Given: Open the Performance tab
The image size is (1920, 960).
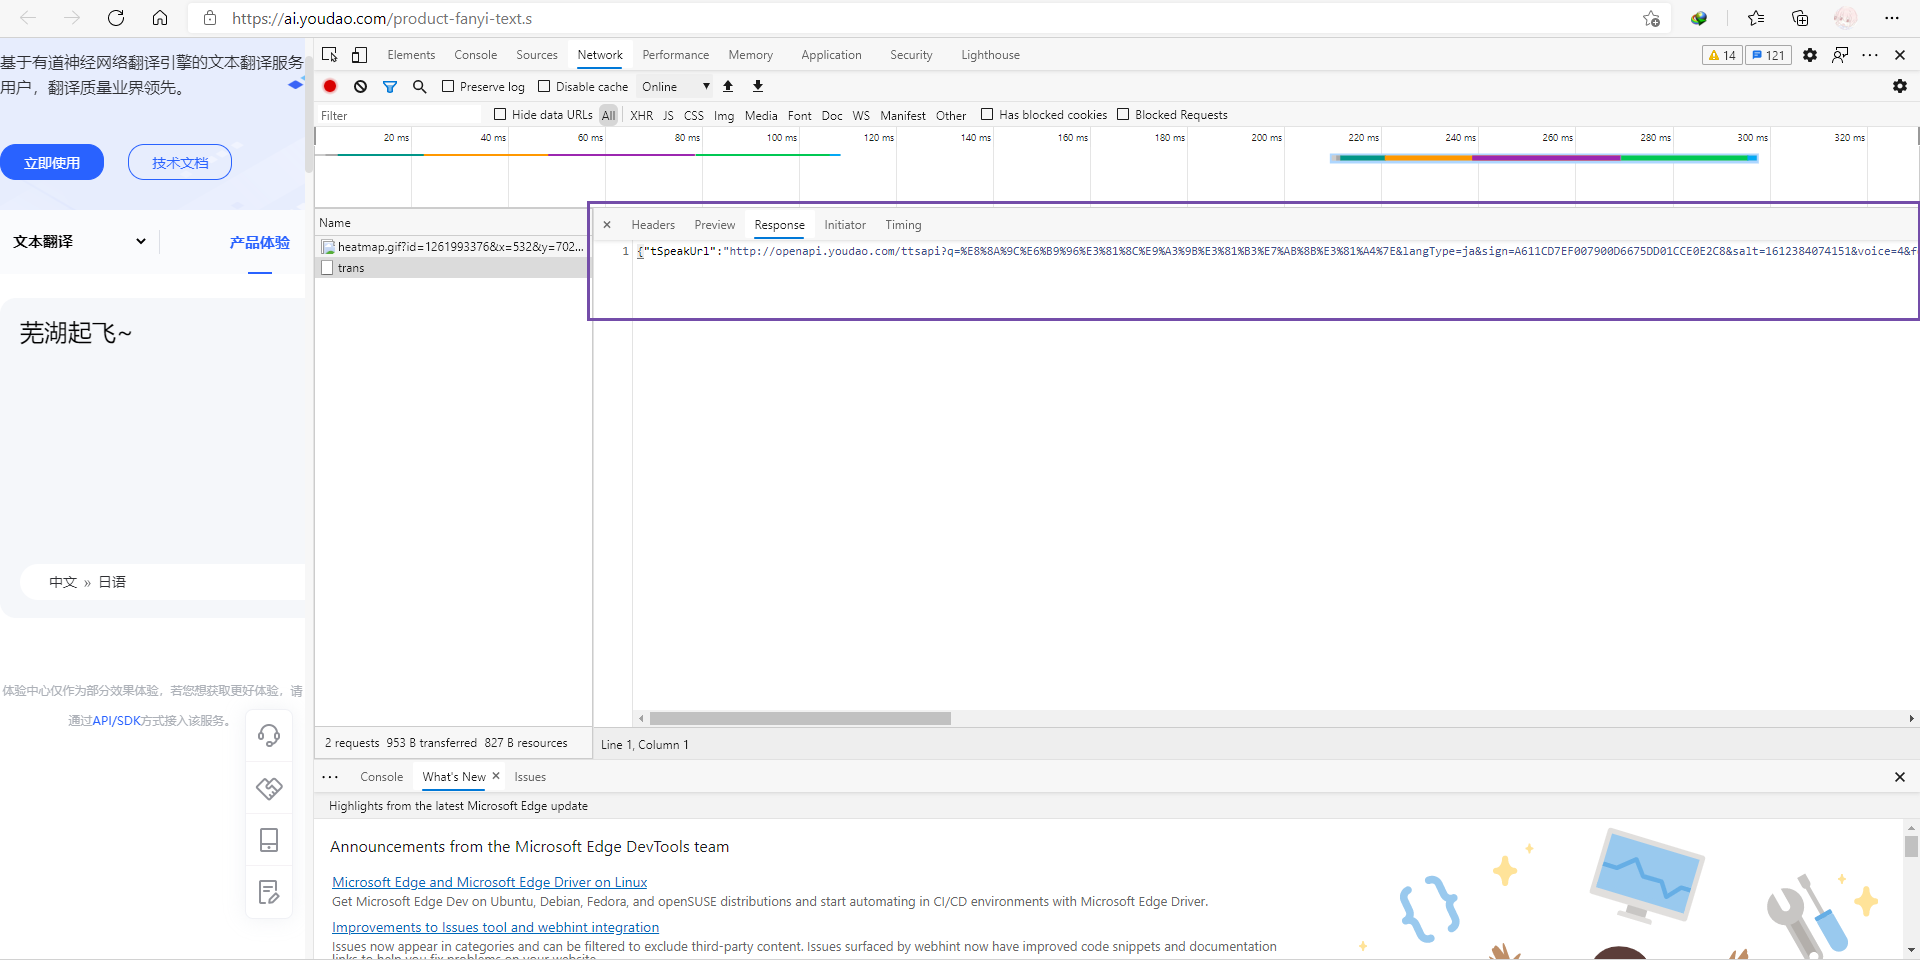Looking at the screenshot, I should click(675, 55).
